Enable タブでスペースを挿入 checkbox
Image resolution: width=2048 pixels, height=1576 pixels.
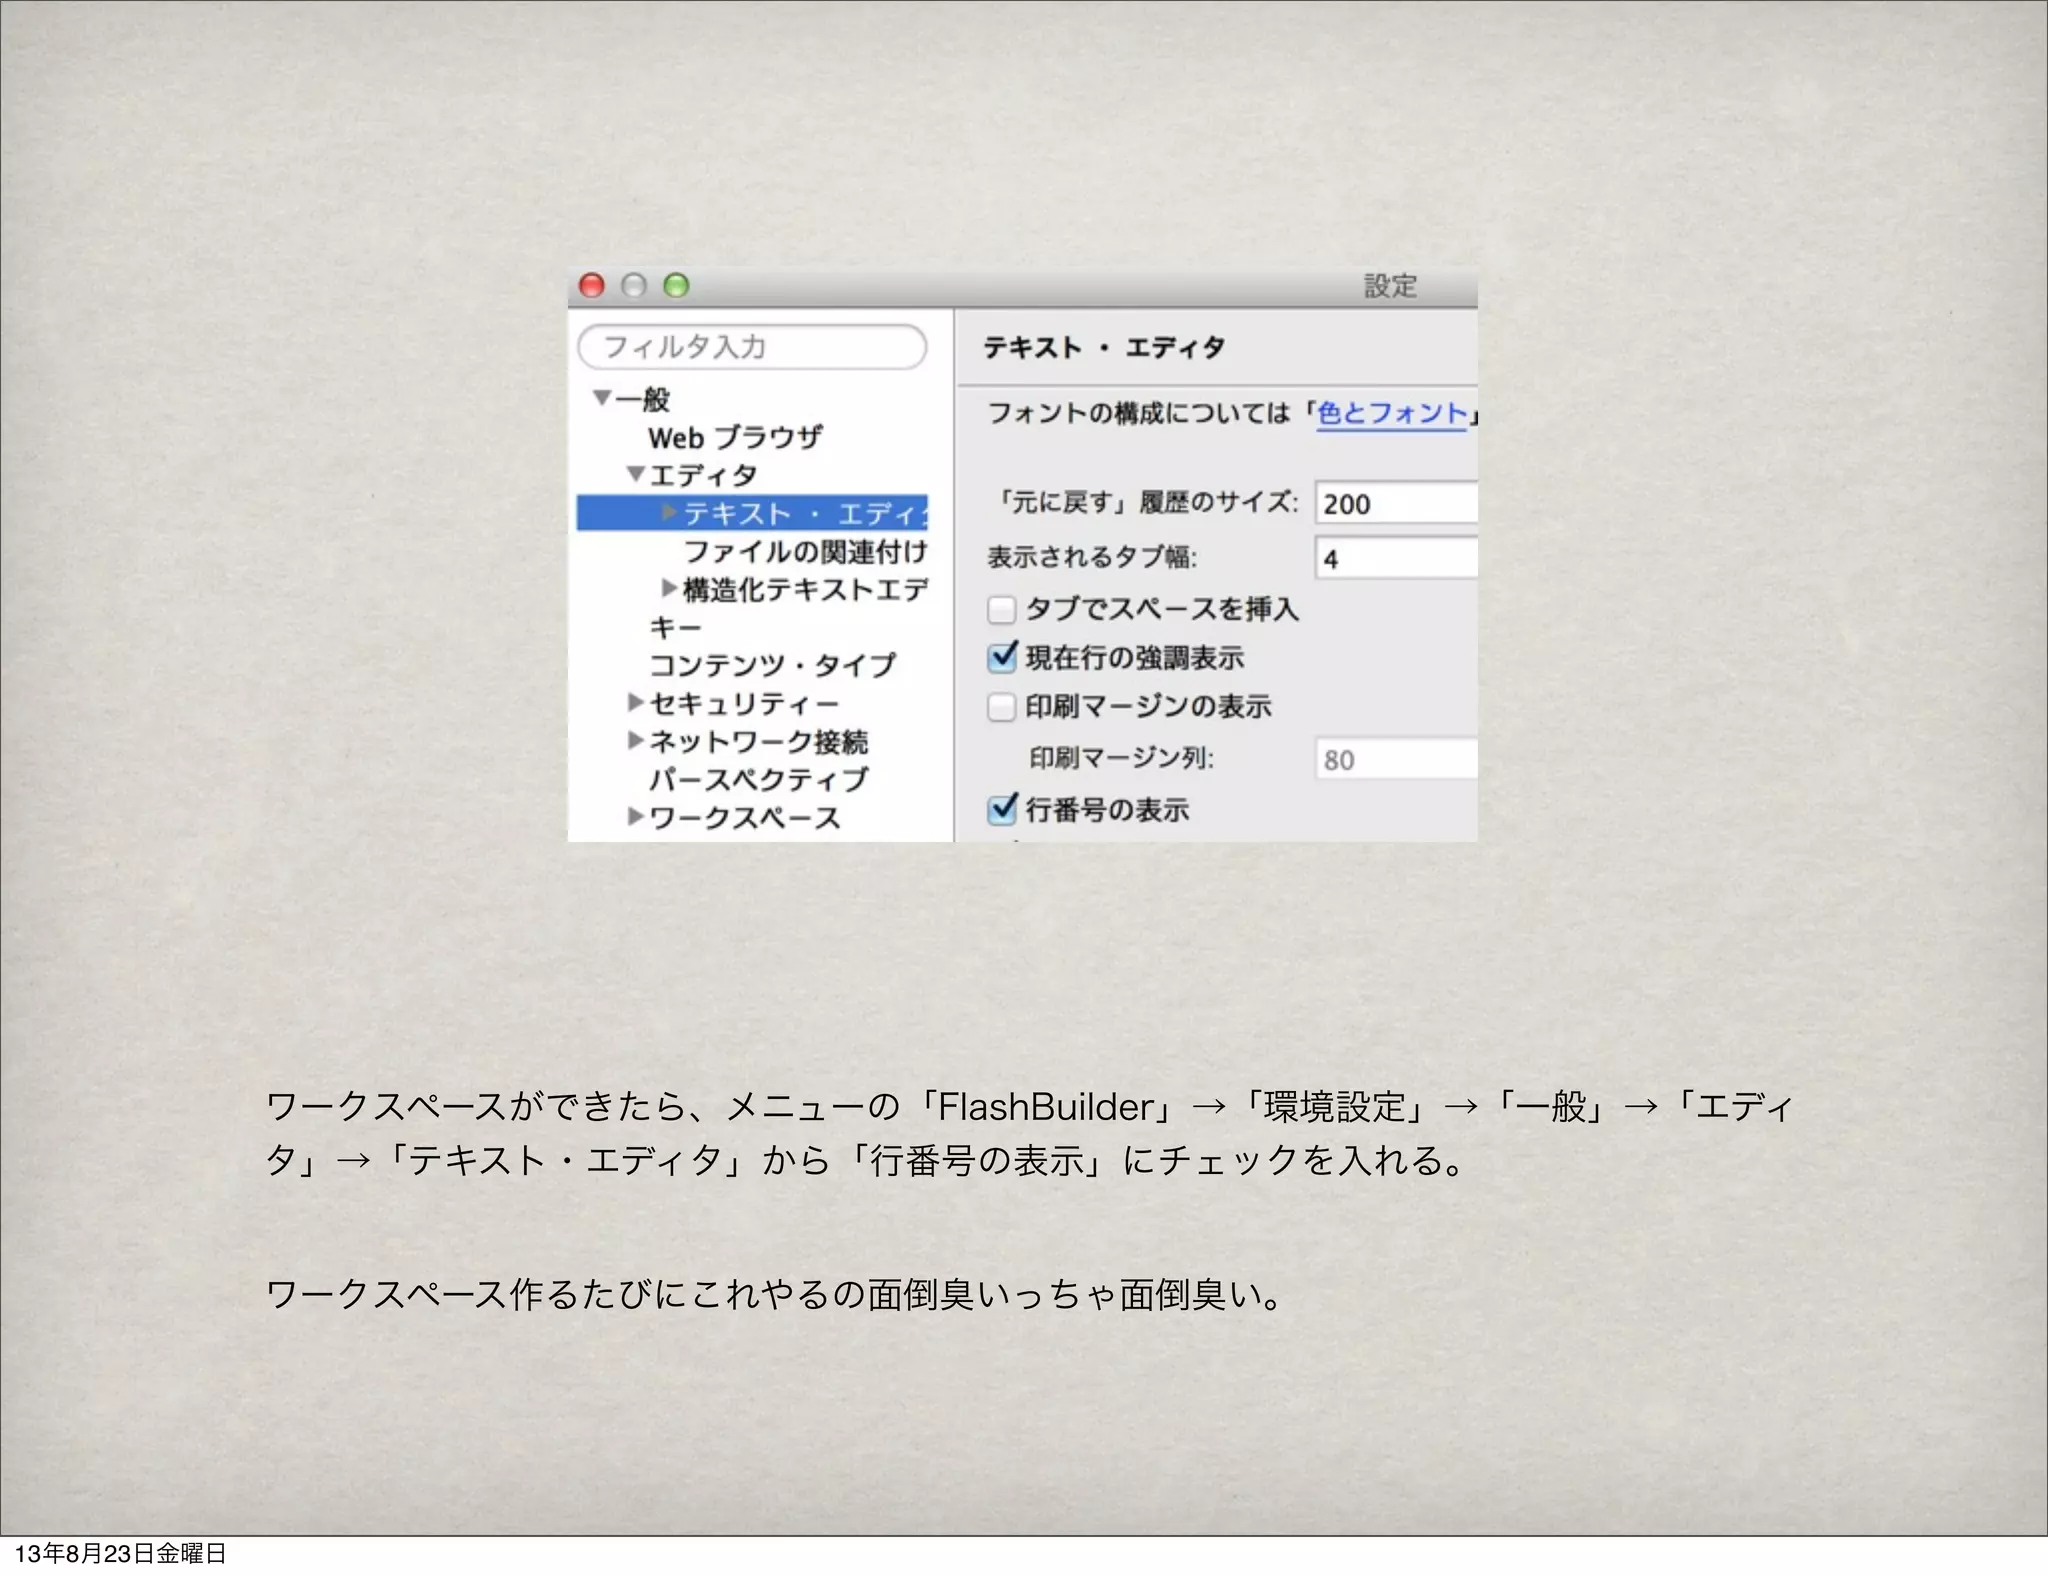click(1001, 609)
